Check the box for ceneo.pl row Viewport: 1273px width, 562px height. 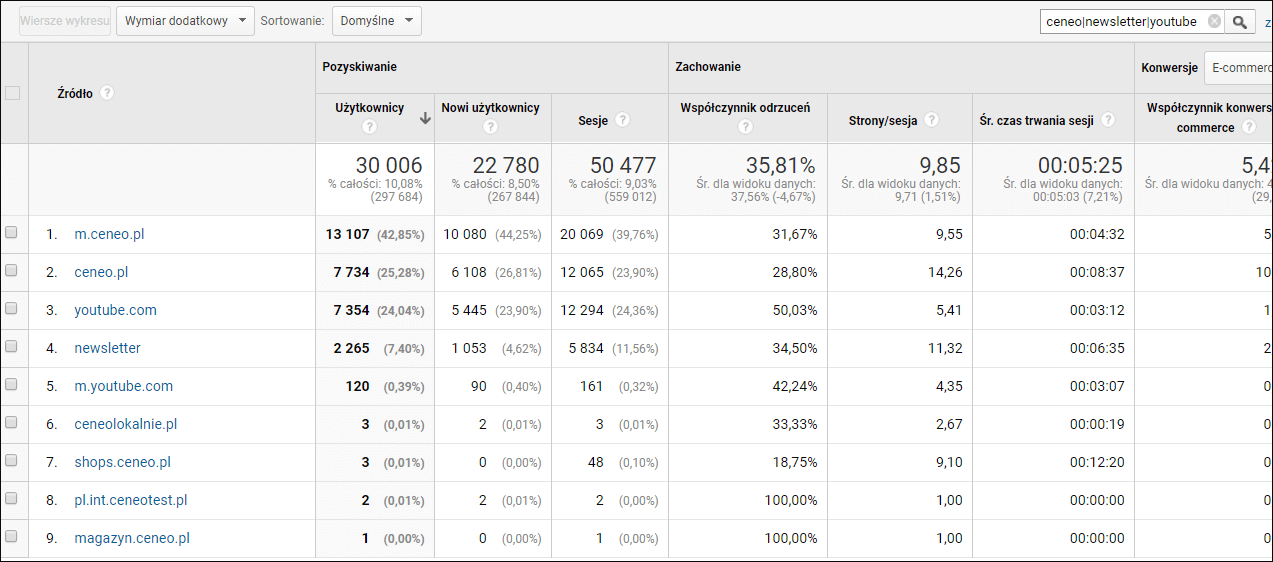coord(12,270)
